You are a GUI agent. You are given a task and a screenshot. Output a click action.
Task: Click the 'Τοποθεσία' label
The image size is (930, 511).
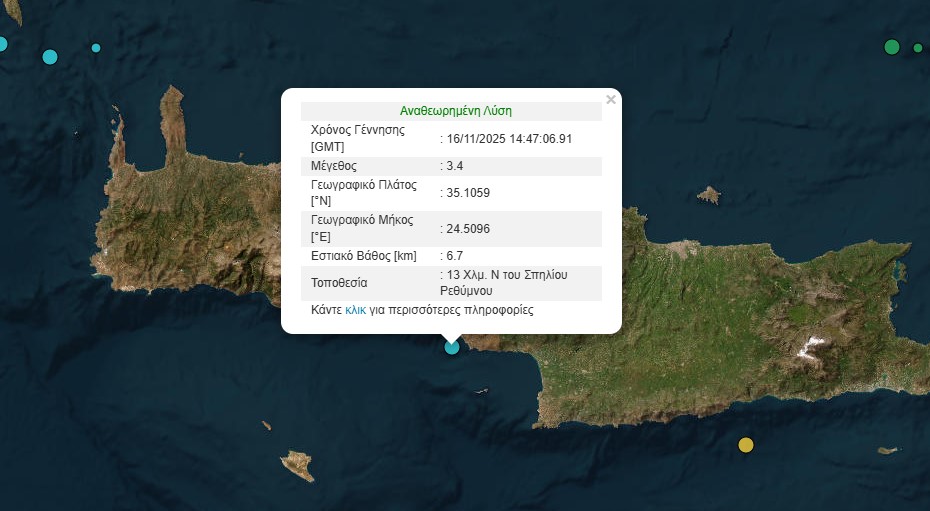(339, 283)
